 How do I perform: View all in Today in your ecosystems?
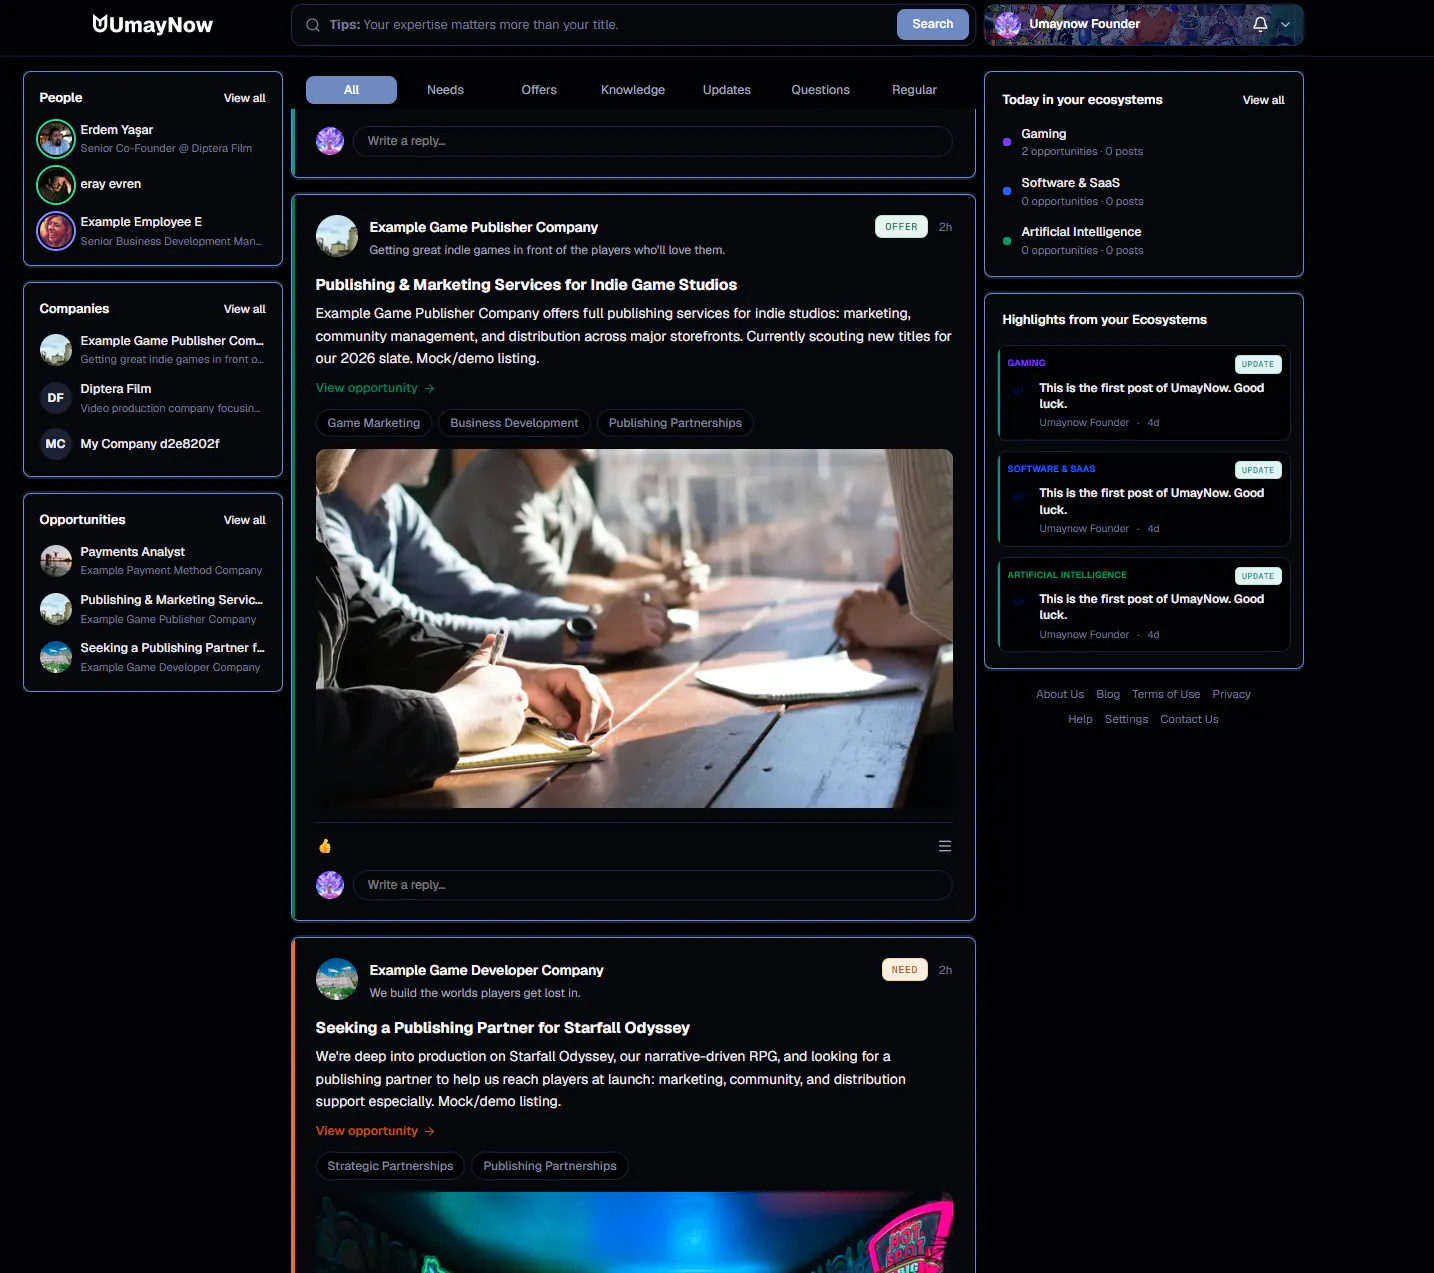[x=1264, y=100]
